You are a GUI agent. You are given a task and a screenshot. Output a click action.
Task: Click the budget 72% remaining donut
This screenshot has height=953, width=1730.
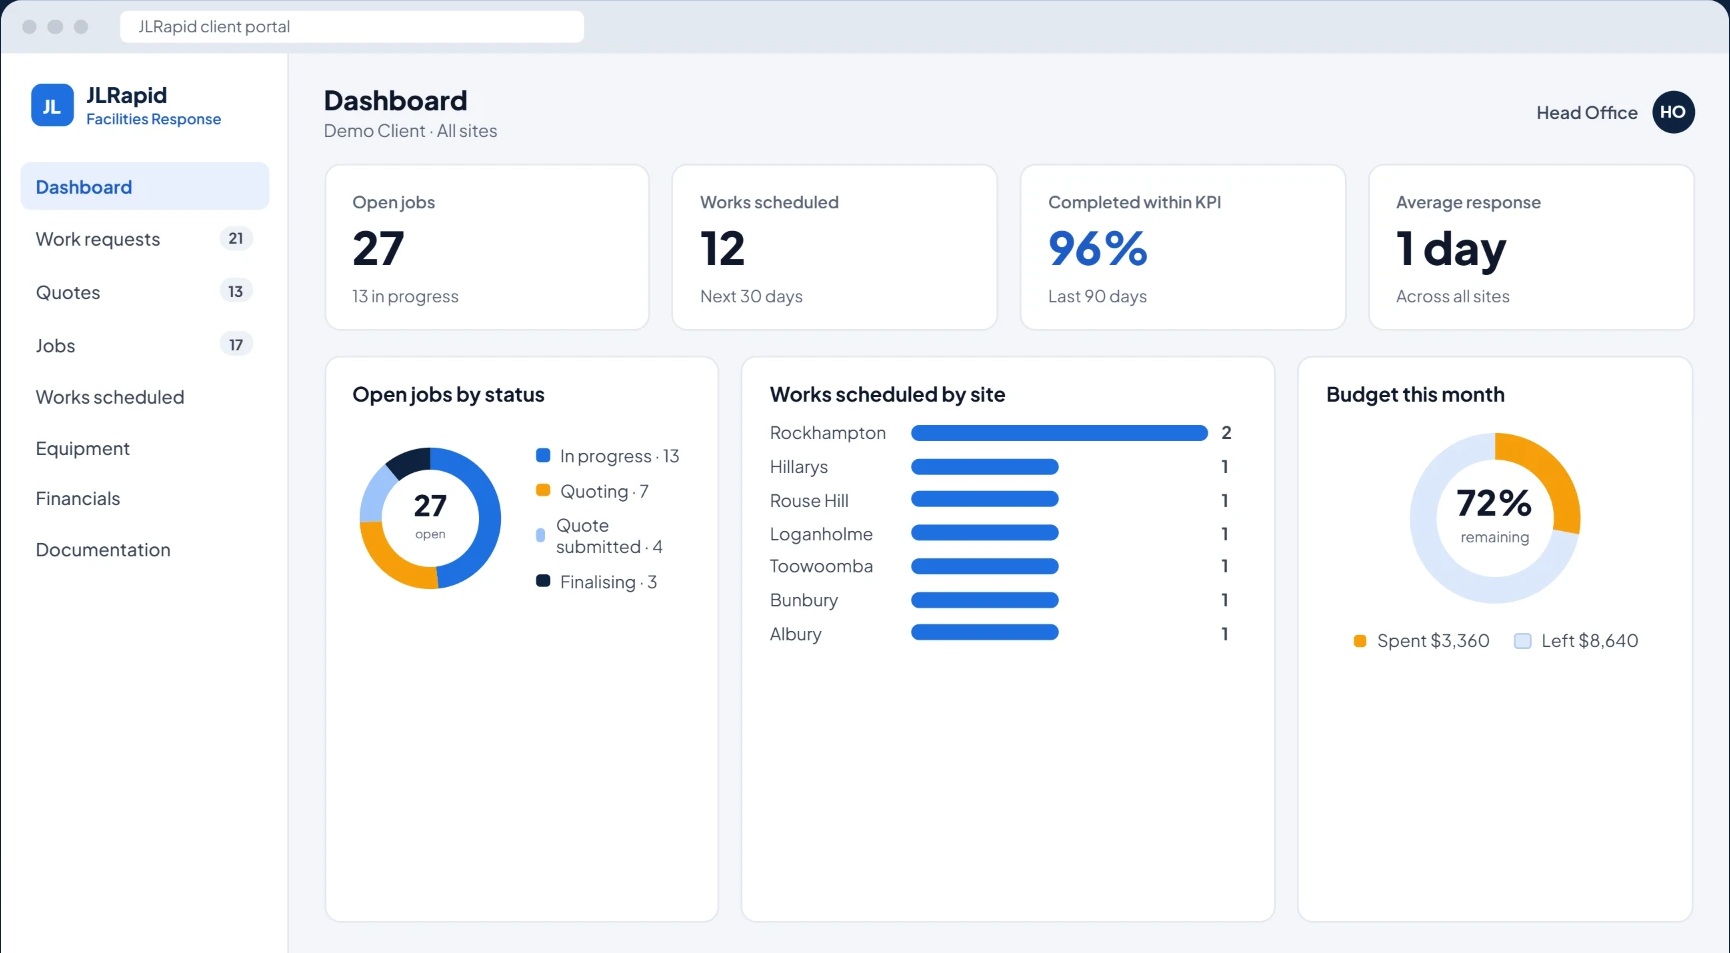tap(1495, 518)
